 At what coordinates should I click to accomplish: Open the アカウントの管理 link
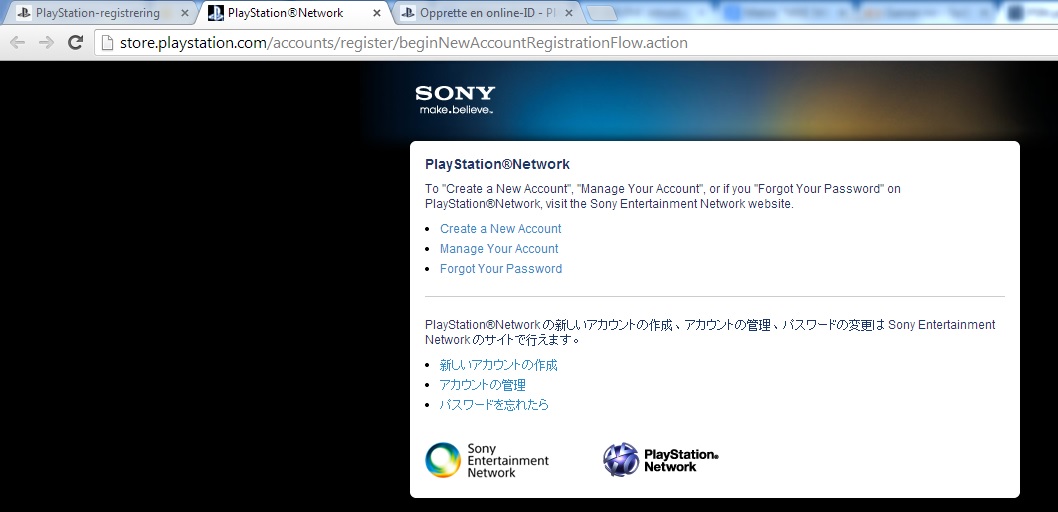coord(482,385)
